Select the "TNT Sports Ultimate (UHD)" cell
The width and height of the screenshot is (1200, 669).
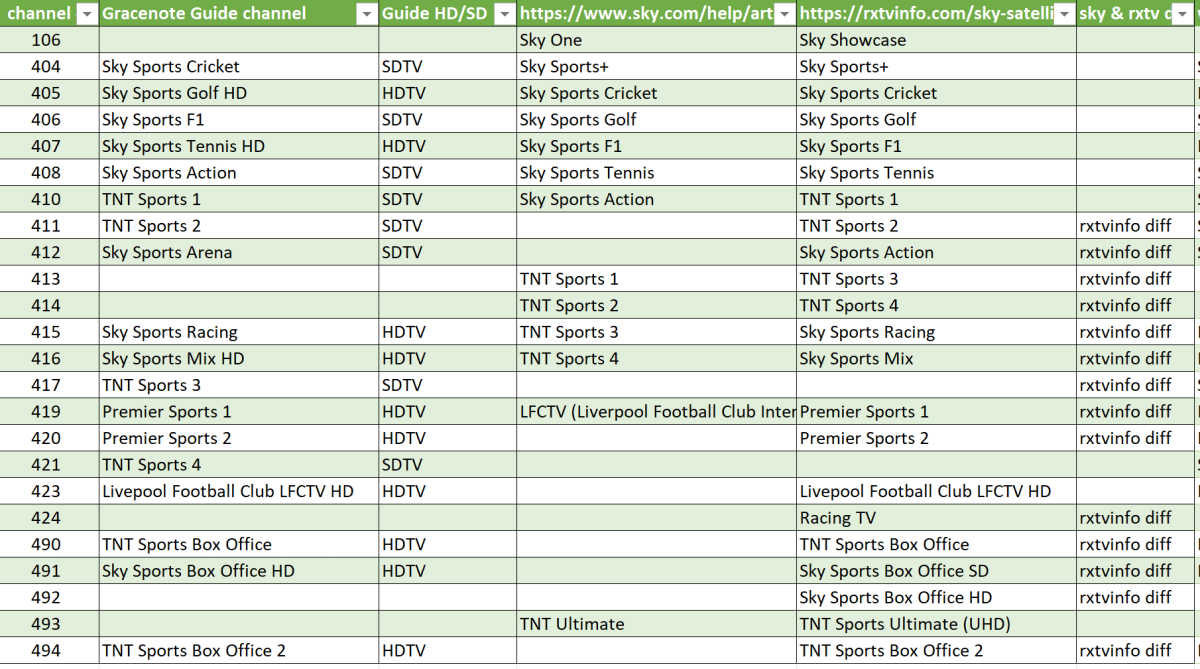click(904, 624)
